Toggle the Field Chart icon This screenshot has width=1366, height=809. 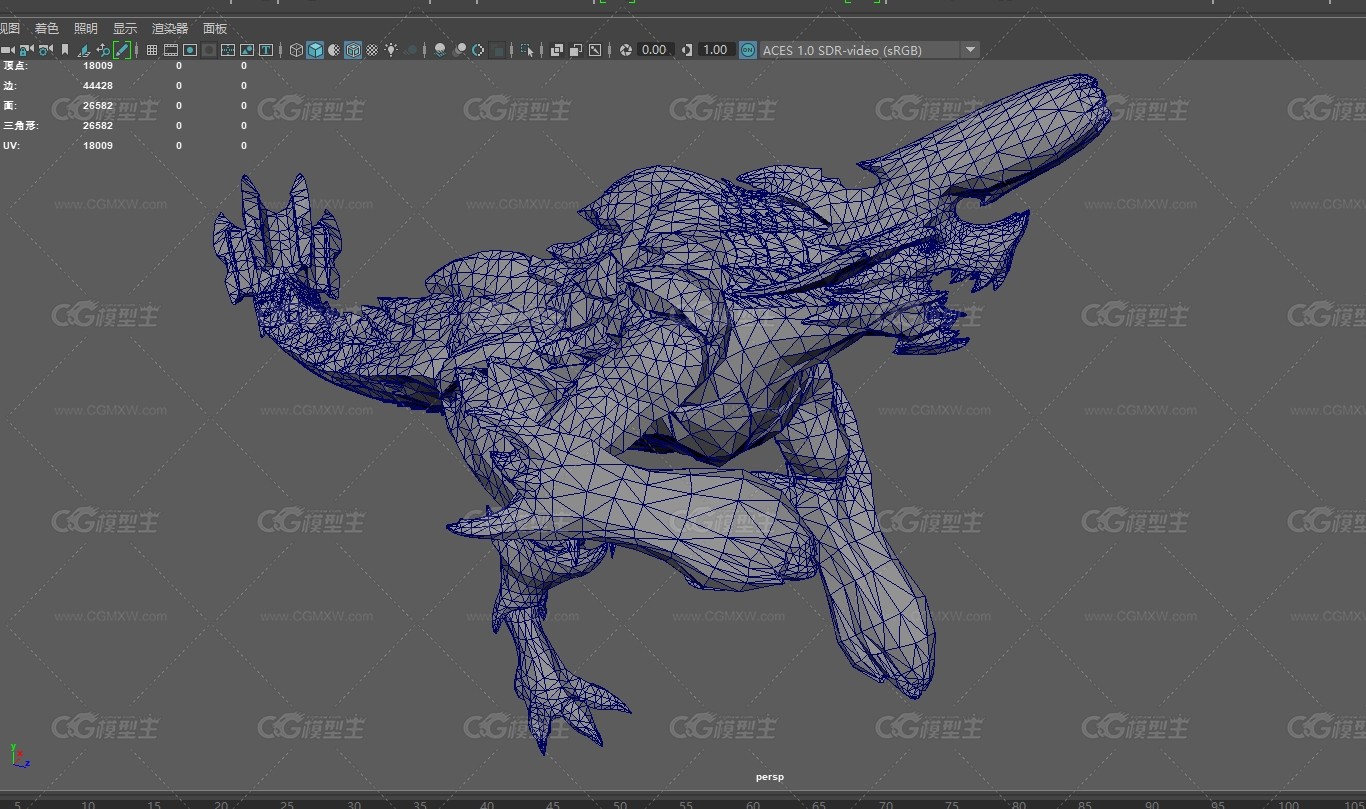pyautogui.click(x=228, y=50)
